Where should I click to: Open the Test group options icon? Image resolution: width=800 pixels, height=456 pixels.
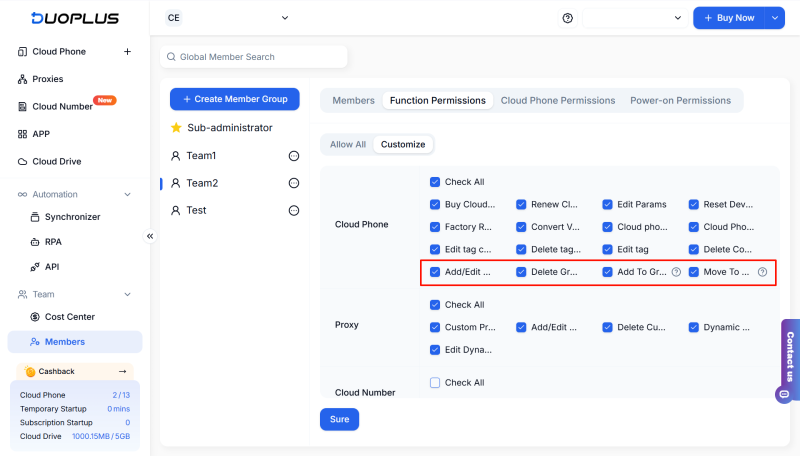point(294,210)
